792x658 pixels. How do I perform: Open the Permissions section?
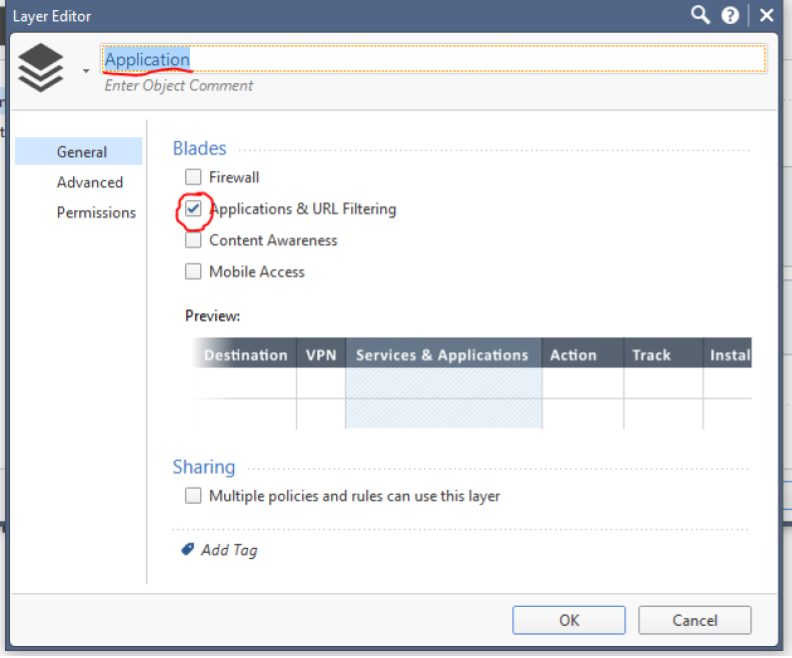click(x=96, y=213)
